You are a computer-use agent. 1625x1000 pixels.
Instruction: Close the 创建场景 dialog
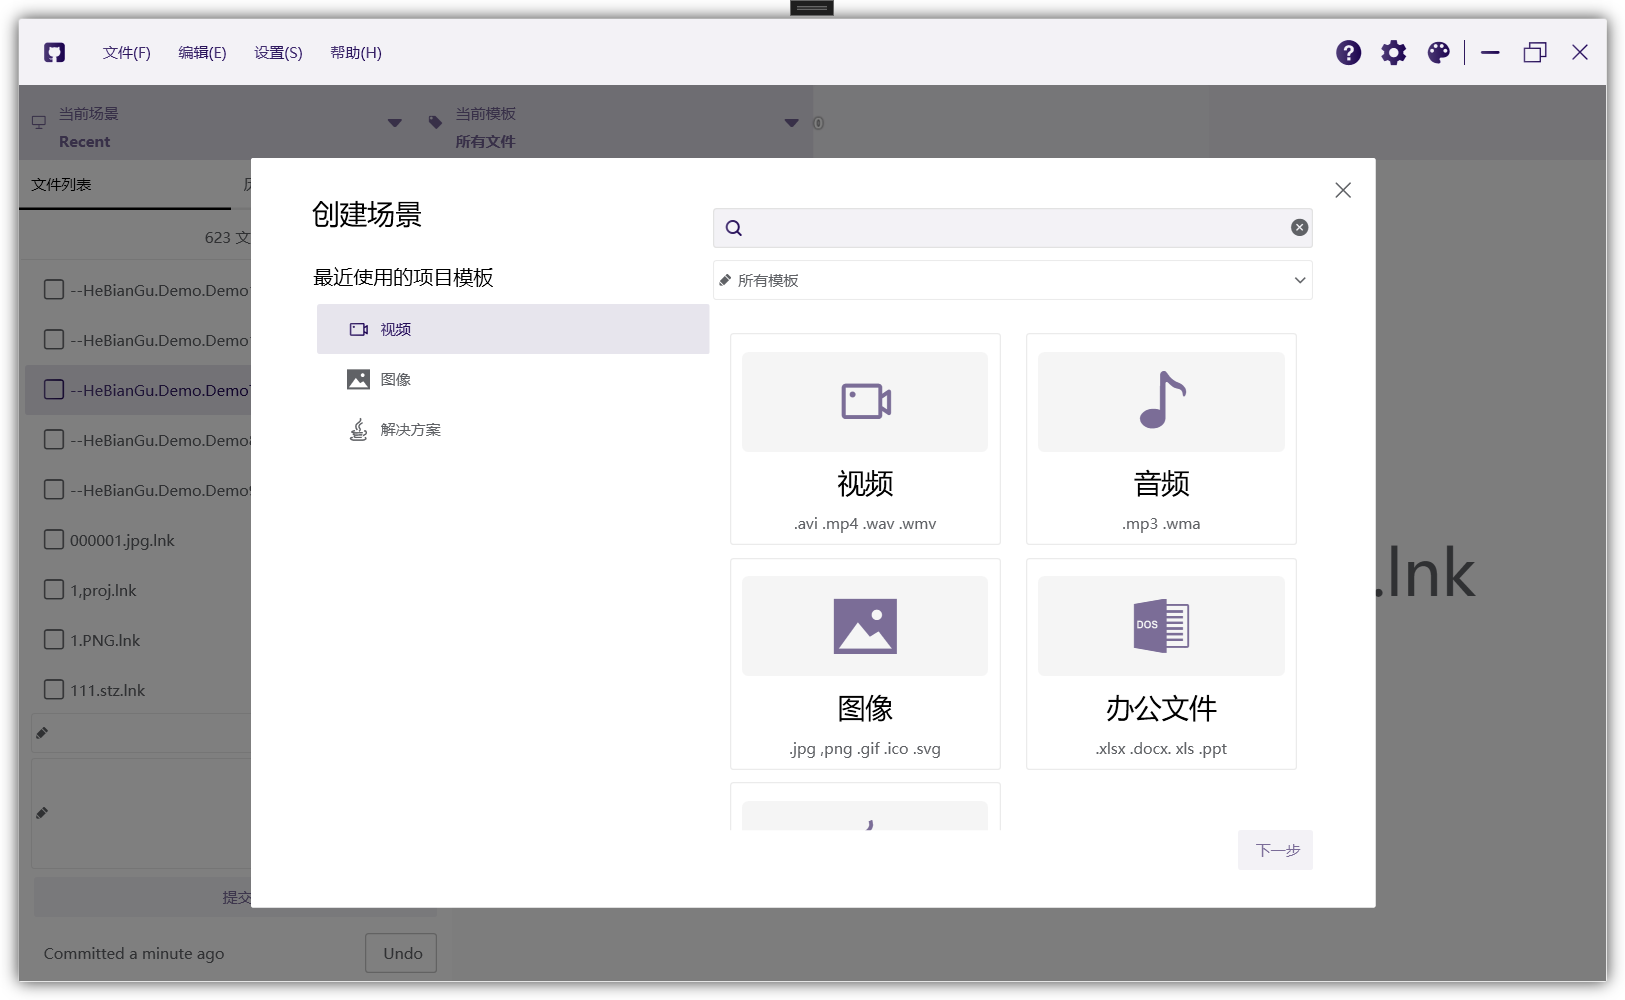1343,190
